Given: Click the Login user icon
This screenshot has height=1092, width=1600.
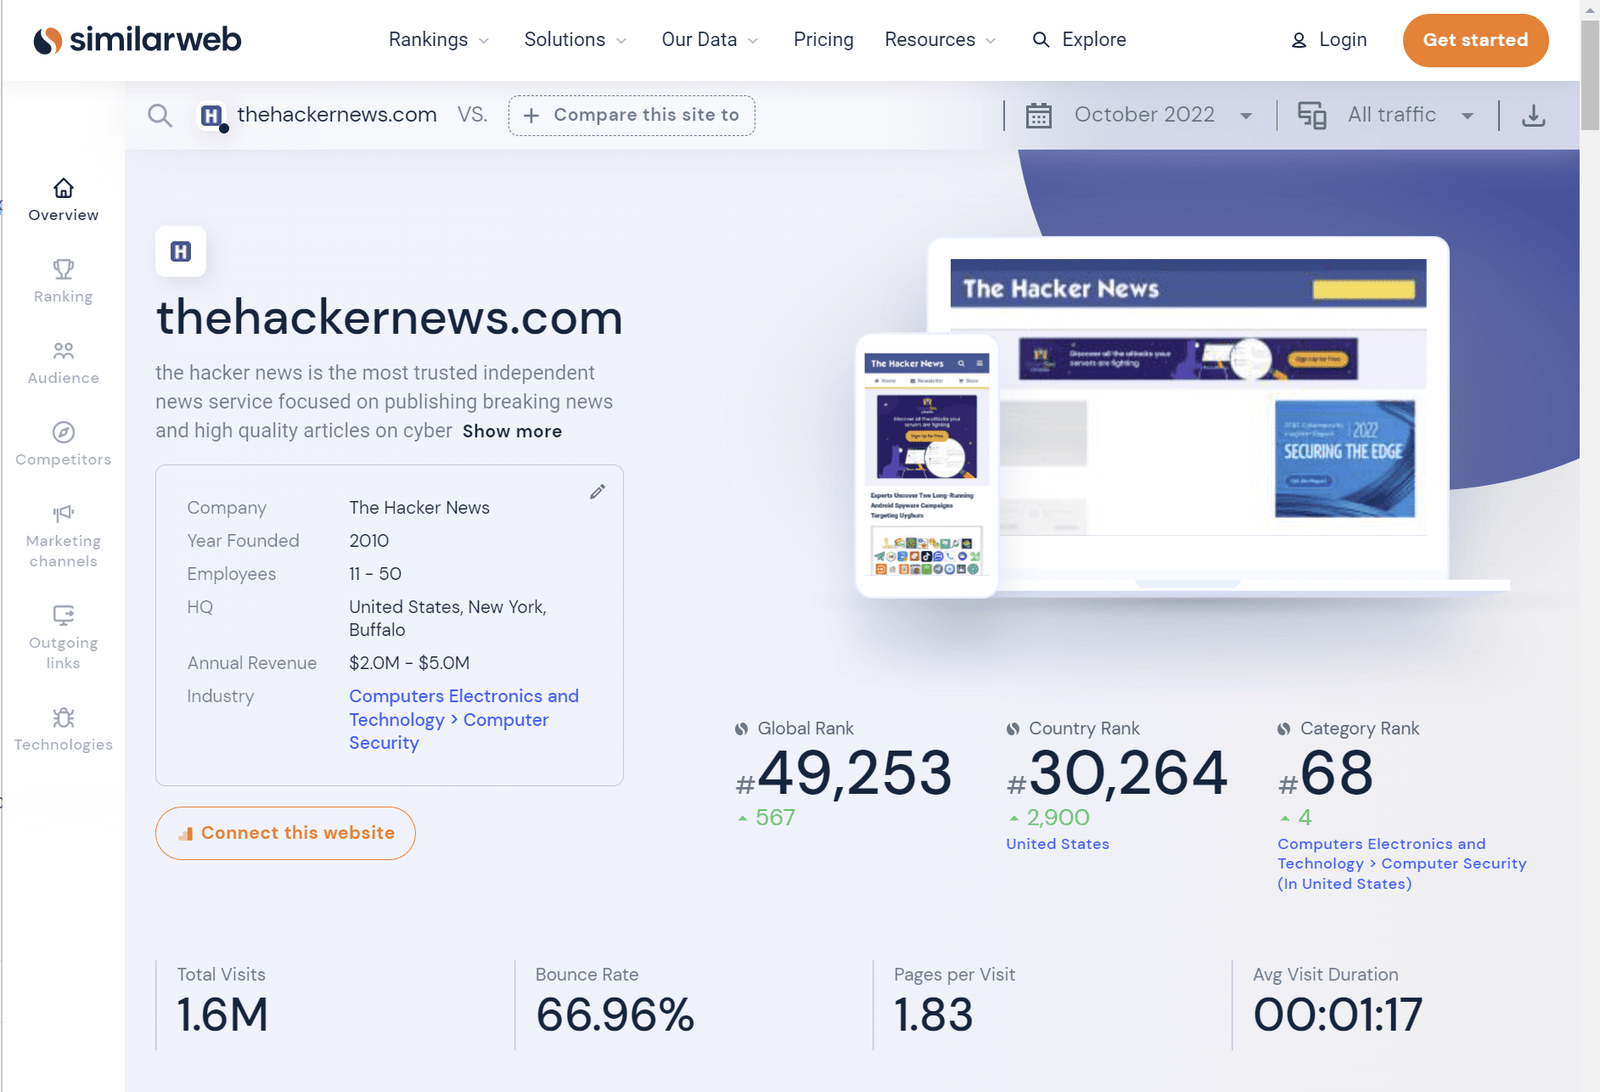Looking at the screenshot, I should pyautogui.click(x=1299, y=40).
